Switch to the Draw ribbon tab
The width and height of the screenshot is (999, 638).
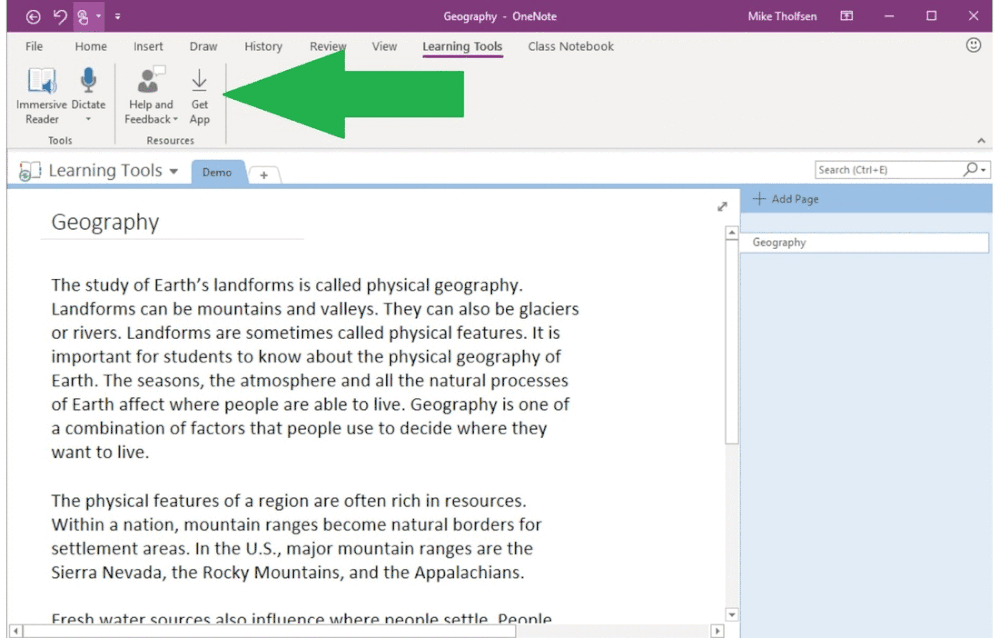[203, 47]
